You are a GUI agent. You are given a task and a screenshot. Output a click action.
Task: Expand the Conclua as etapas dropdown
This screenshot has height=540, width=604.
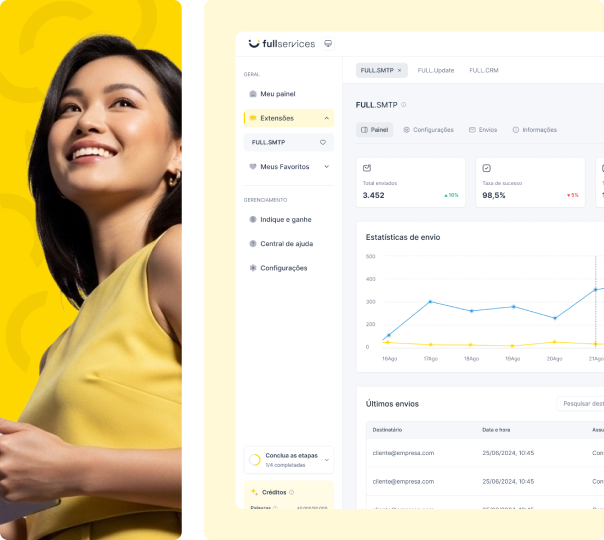(x=328, y=460)
